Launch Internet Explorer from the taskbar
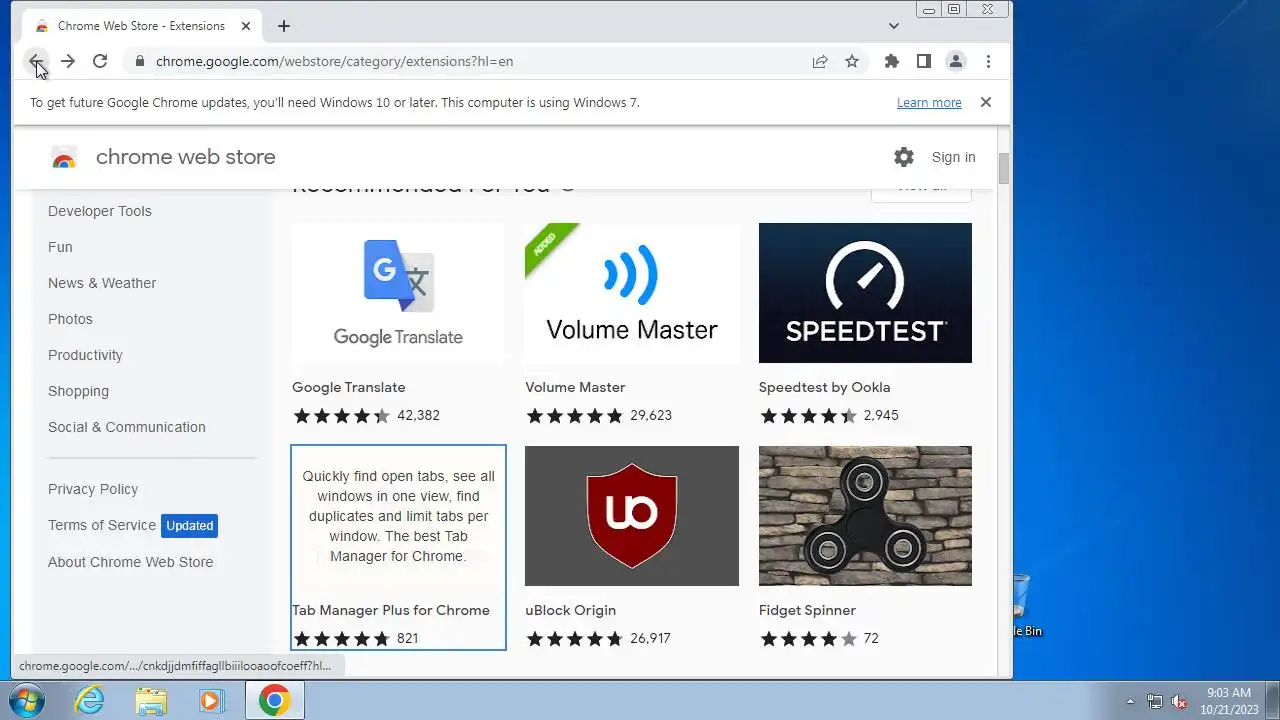Image resolution: width=1280 pixels, height=720 pixels. click(90, 700)
